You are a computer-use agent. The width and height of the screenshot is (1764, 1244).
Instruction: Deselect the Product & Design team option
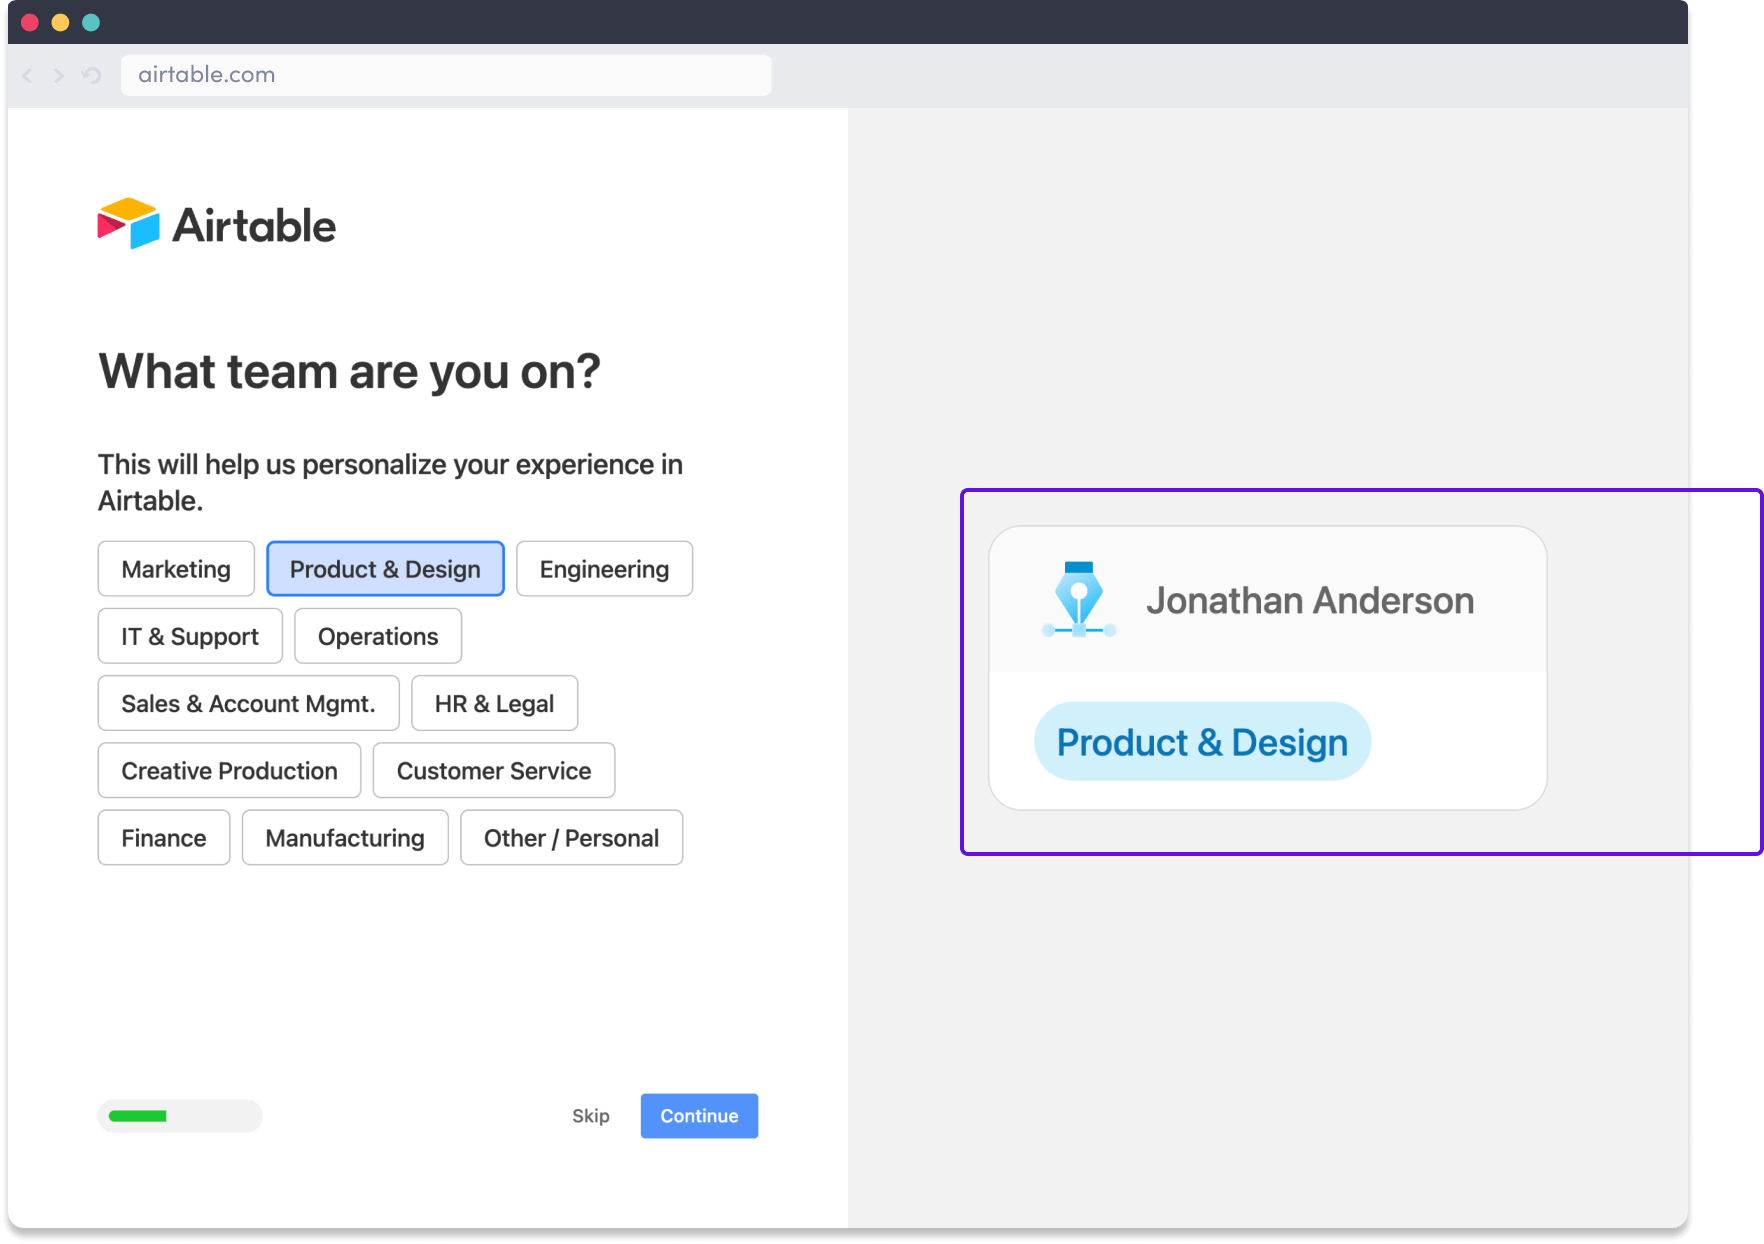(385, 568)
